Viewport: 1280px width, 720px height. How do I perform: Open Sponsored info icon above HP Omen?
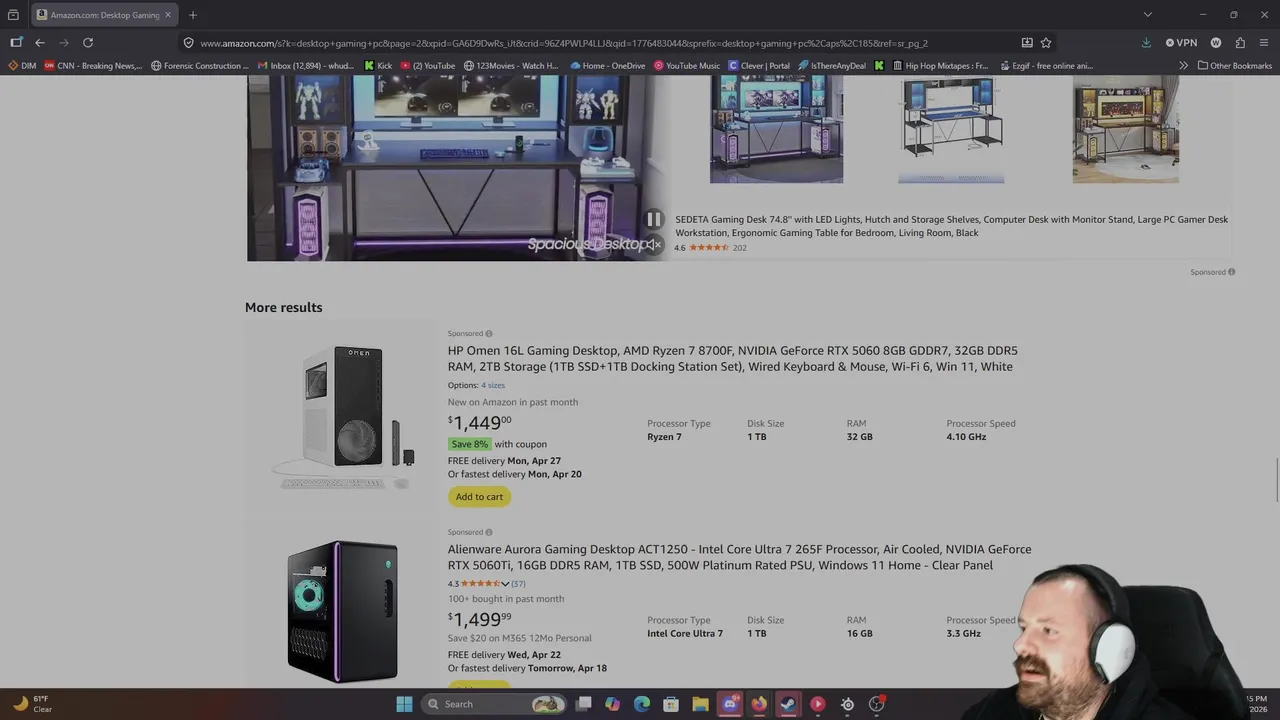pos(488,334)
